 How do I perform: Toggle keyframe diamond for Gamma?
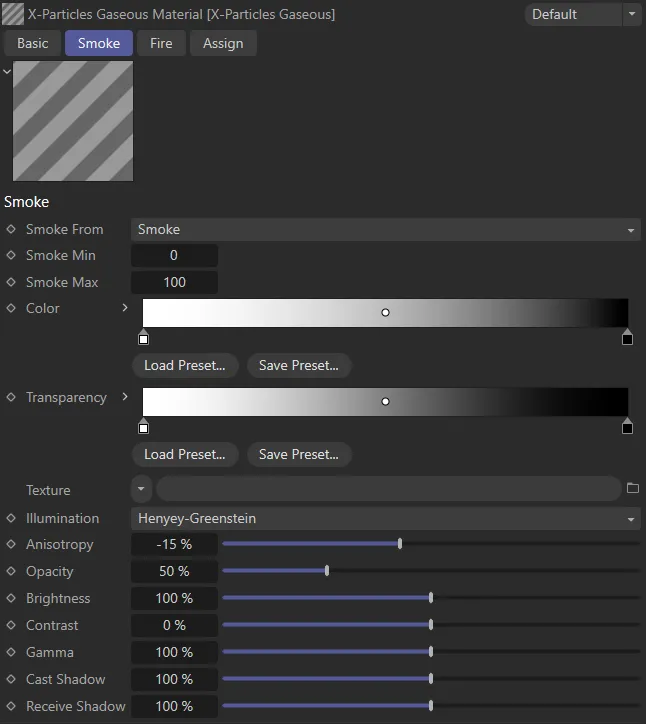click(x=11, y=652)
